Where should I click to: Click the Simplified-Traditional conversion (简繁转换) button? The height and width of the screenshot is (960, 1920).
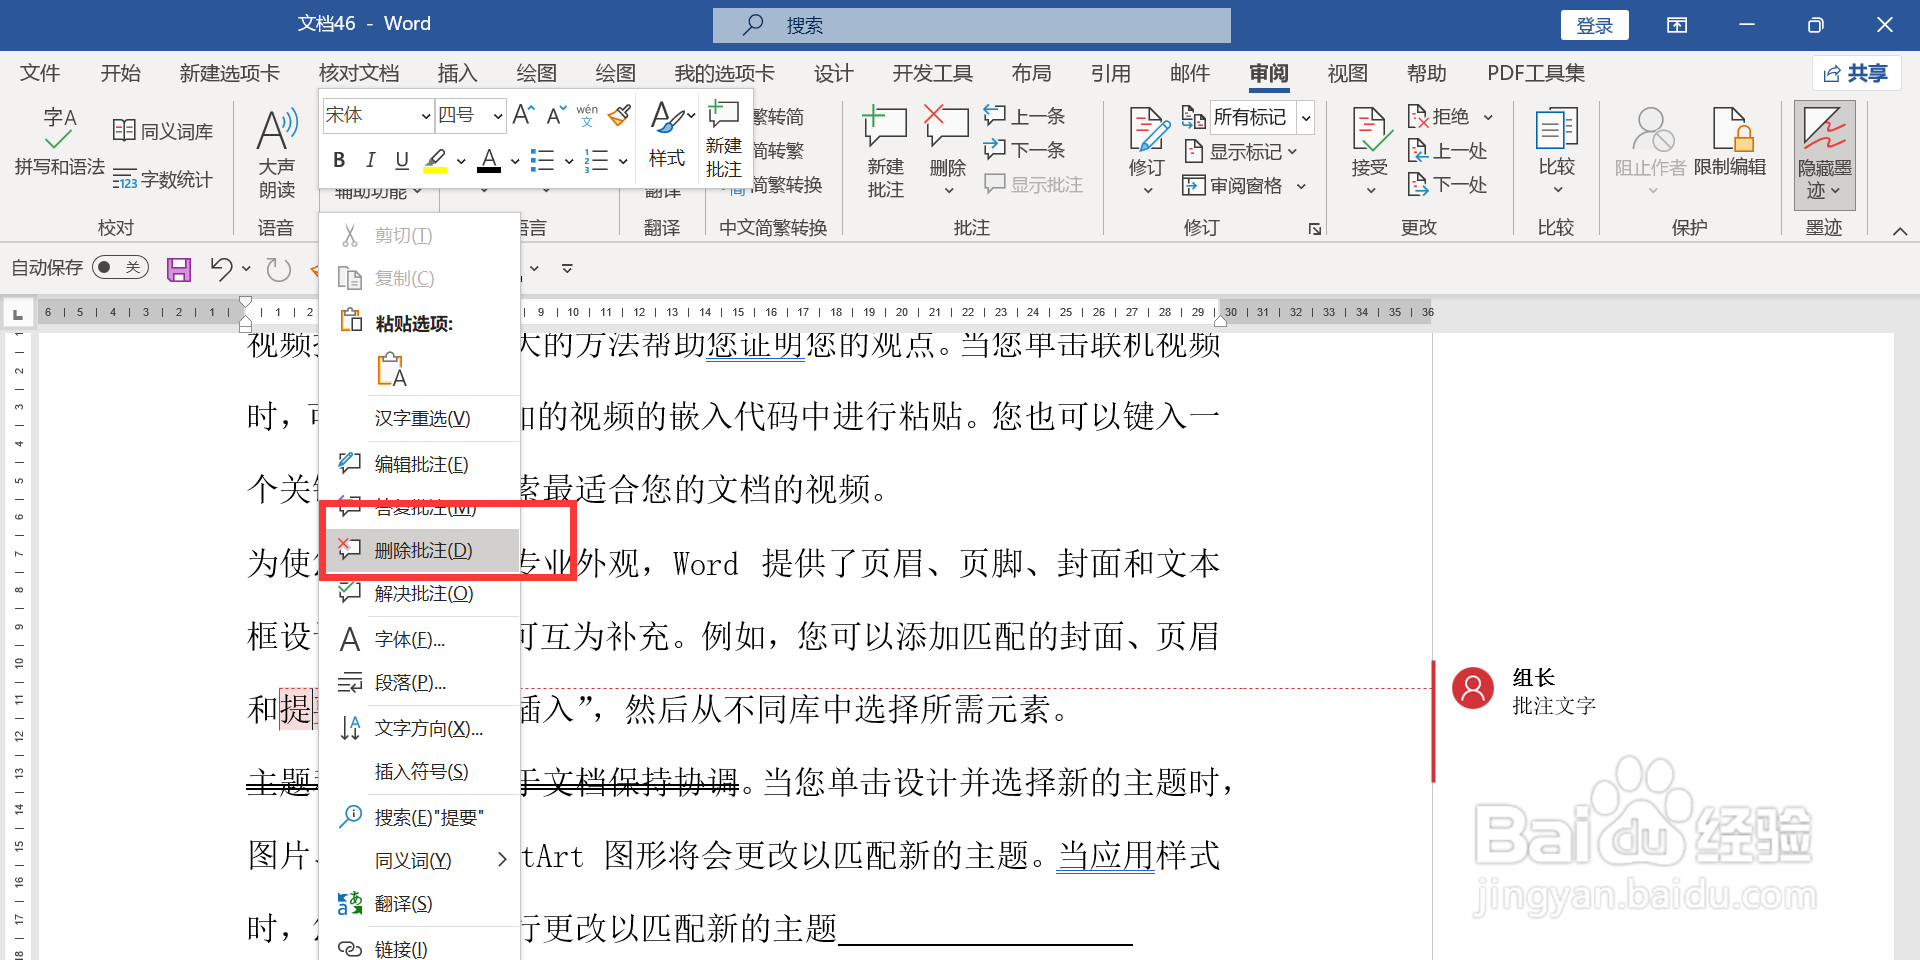(x=776, y=185)
